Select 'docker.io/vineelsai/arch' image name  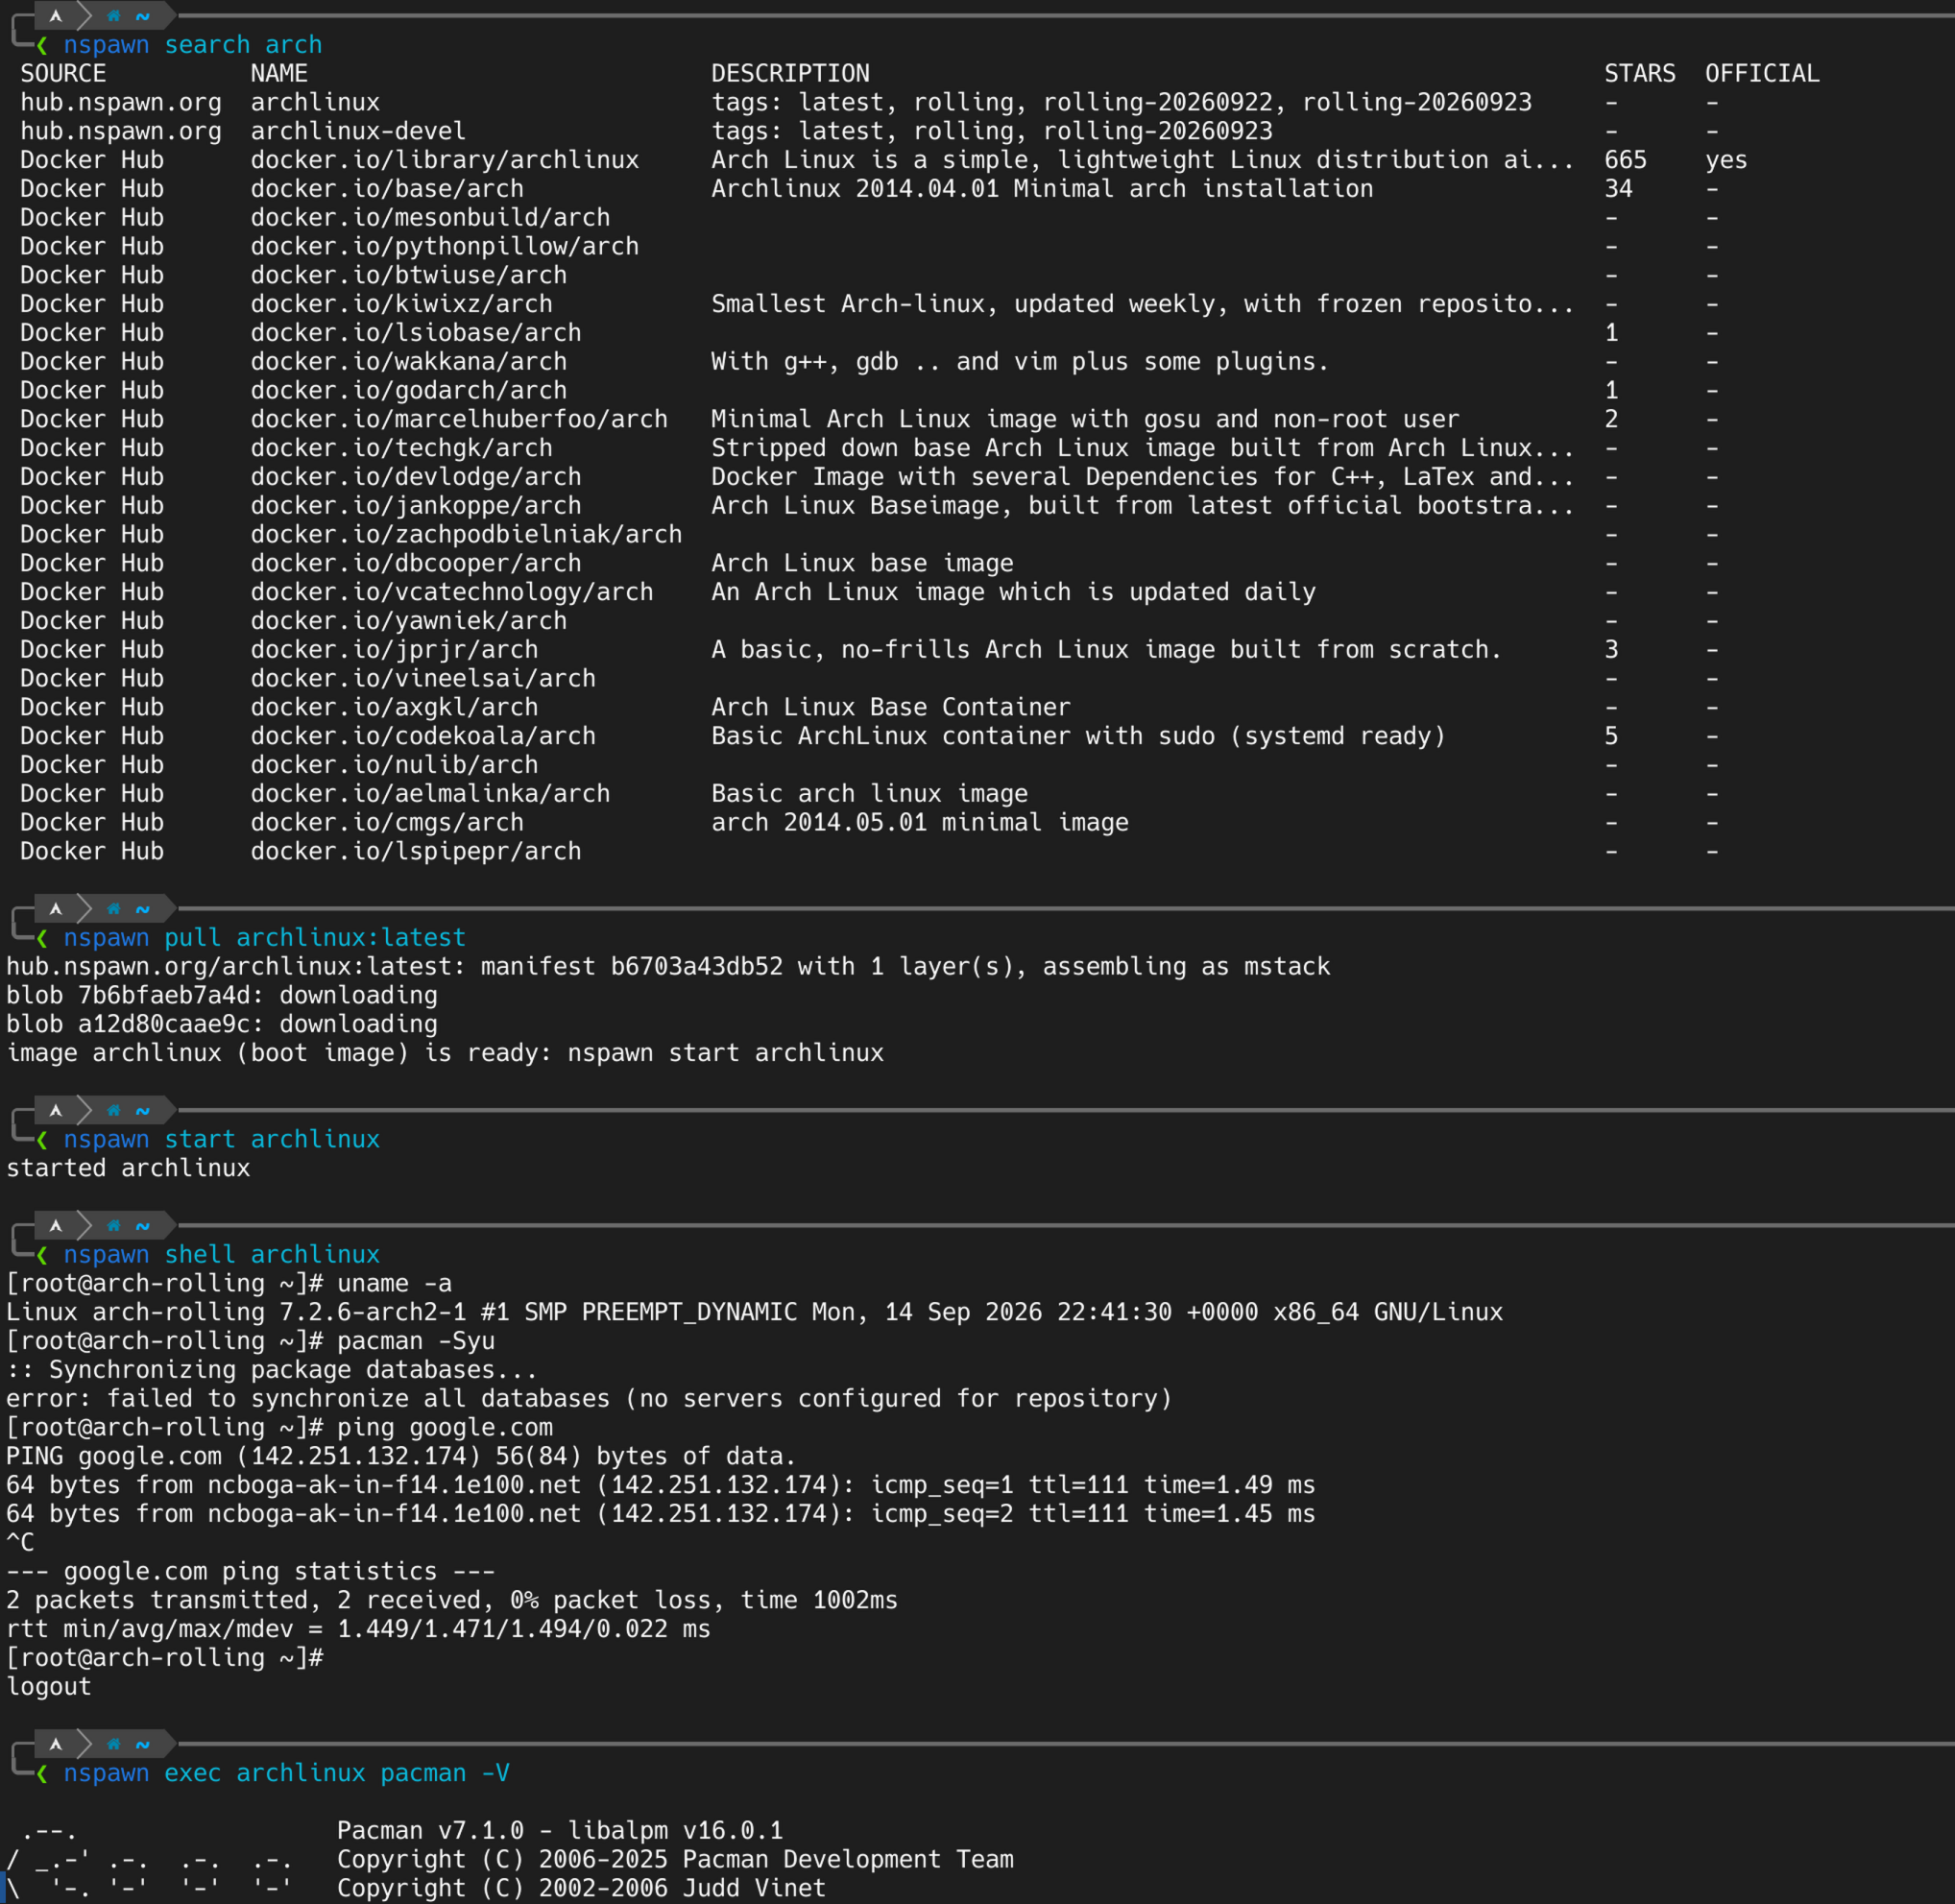point(423,679)
